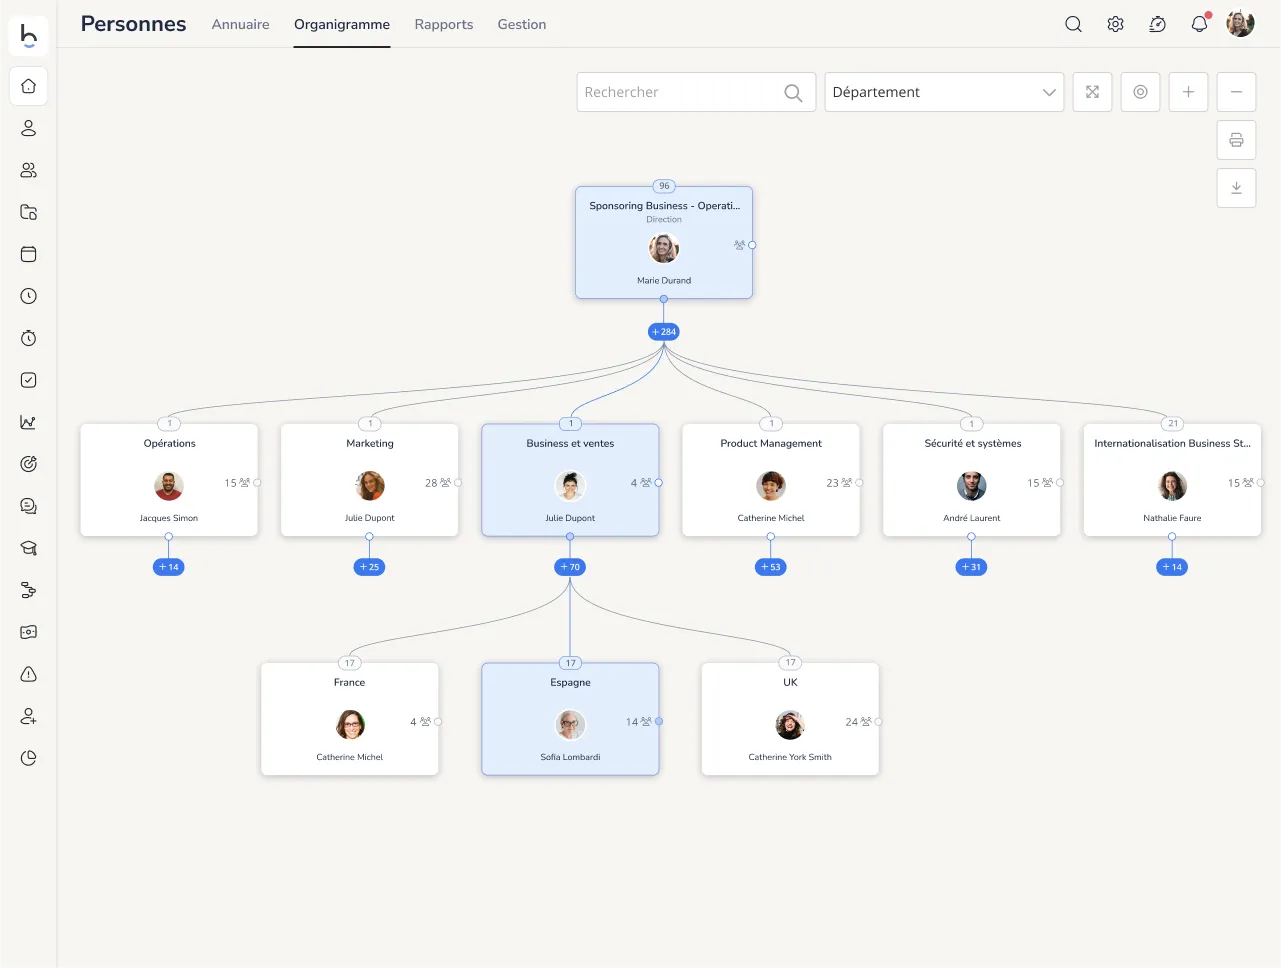Open the help chat icon in header
This screenshot has width=1281, height=968.
tap(1157, 24)
